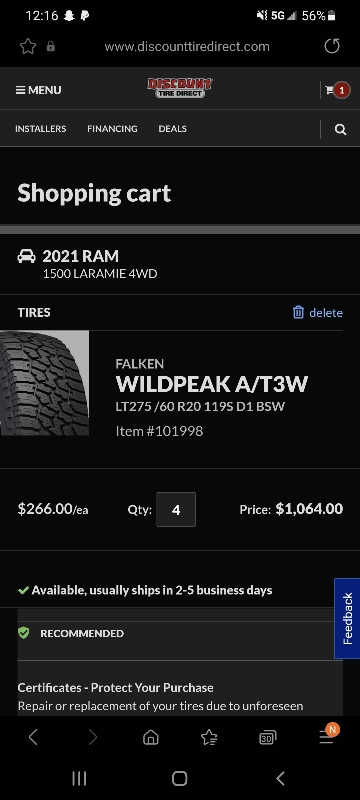Open the Feedback side tab
This screenshot has width=360, height=800.
pyautogui.click(x=347, y=618)
